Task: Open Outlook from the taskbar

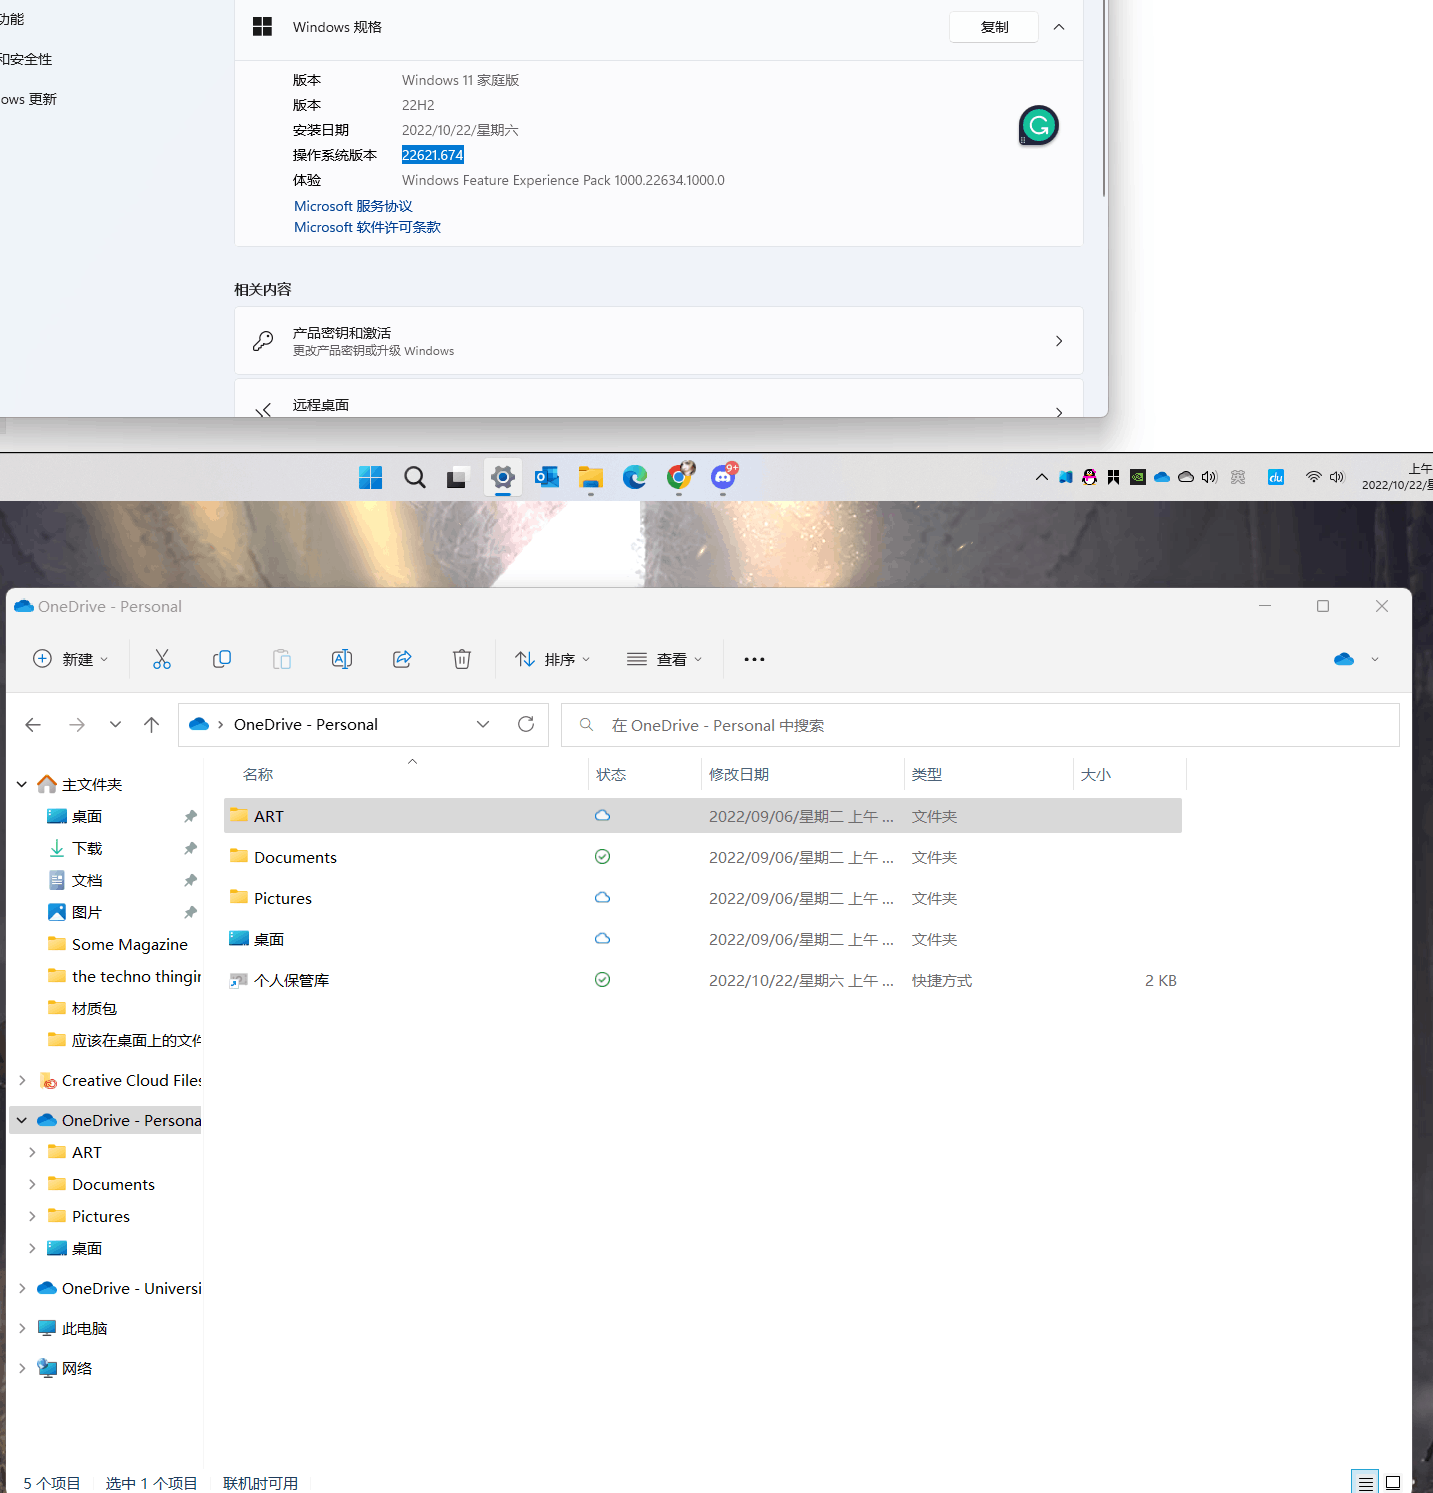Action: pyautogui.click(x=546, y=477)
